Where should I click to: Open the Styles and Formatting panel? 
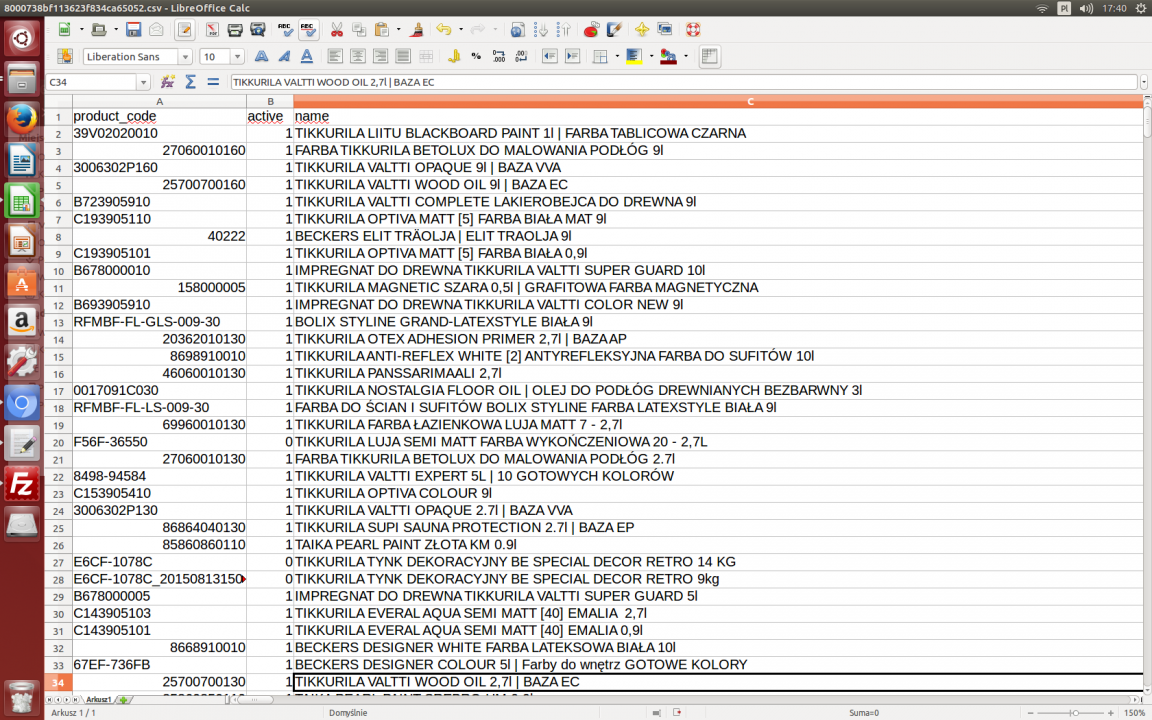(x=65, y=57)
